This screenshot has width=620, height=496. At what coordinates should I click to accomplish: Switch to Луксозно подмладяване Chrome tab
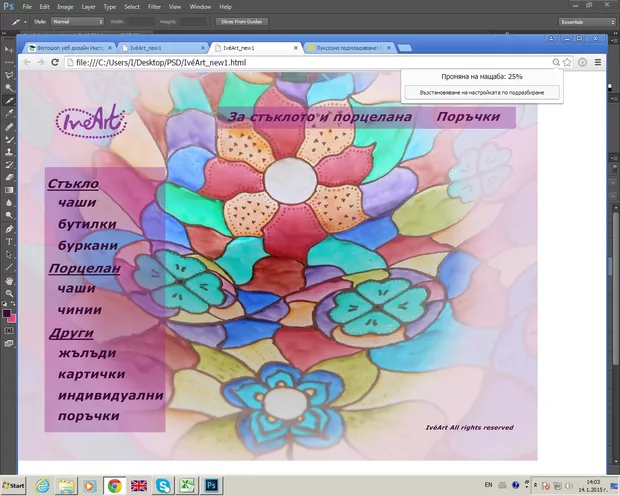pyautogui.click(x=349, y=48)
